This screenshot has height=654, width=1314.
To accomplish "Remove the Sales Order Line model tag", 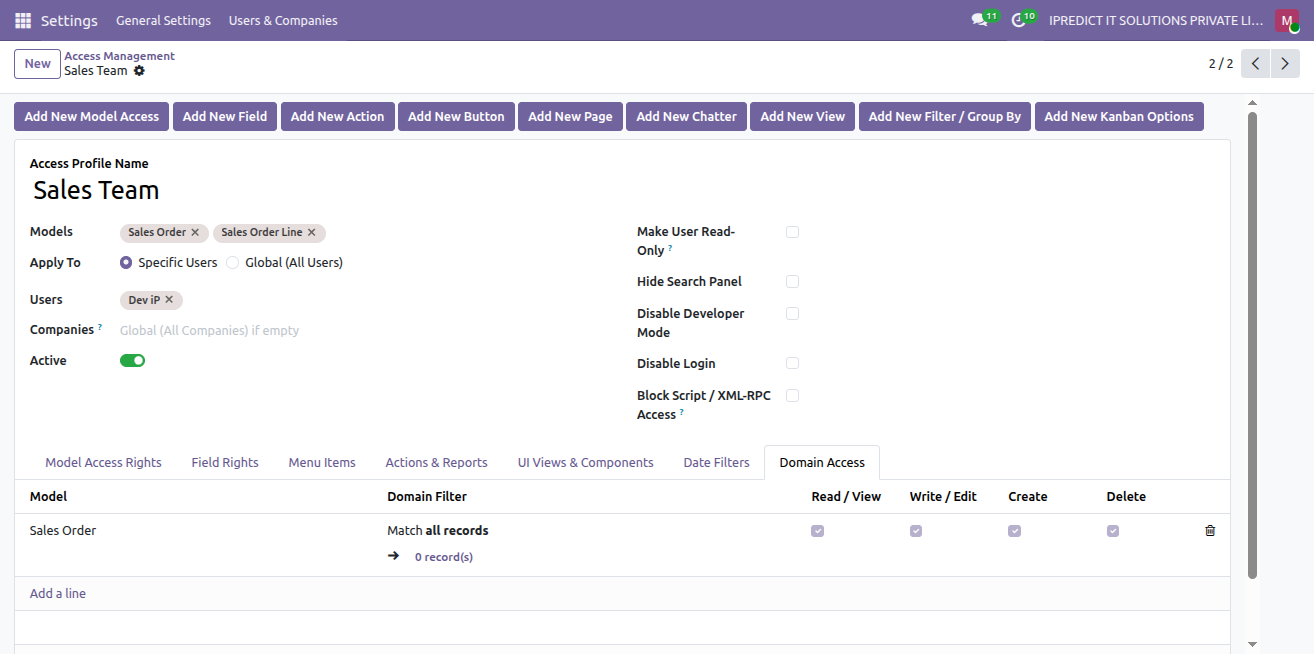I will [311, 232].
